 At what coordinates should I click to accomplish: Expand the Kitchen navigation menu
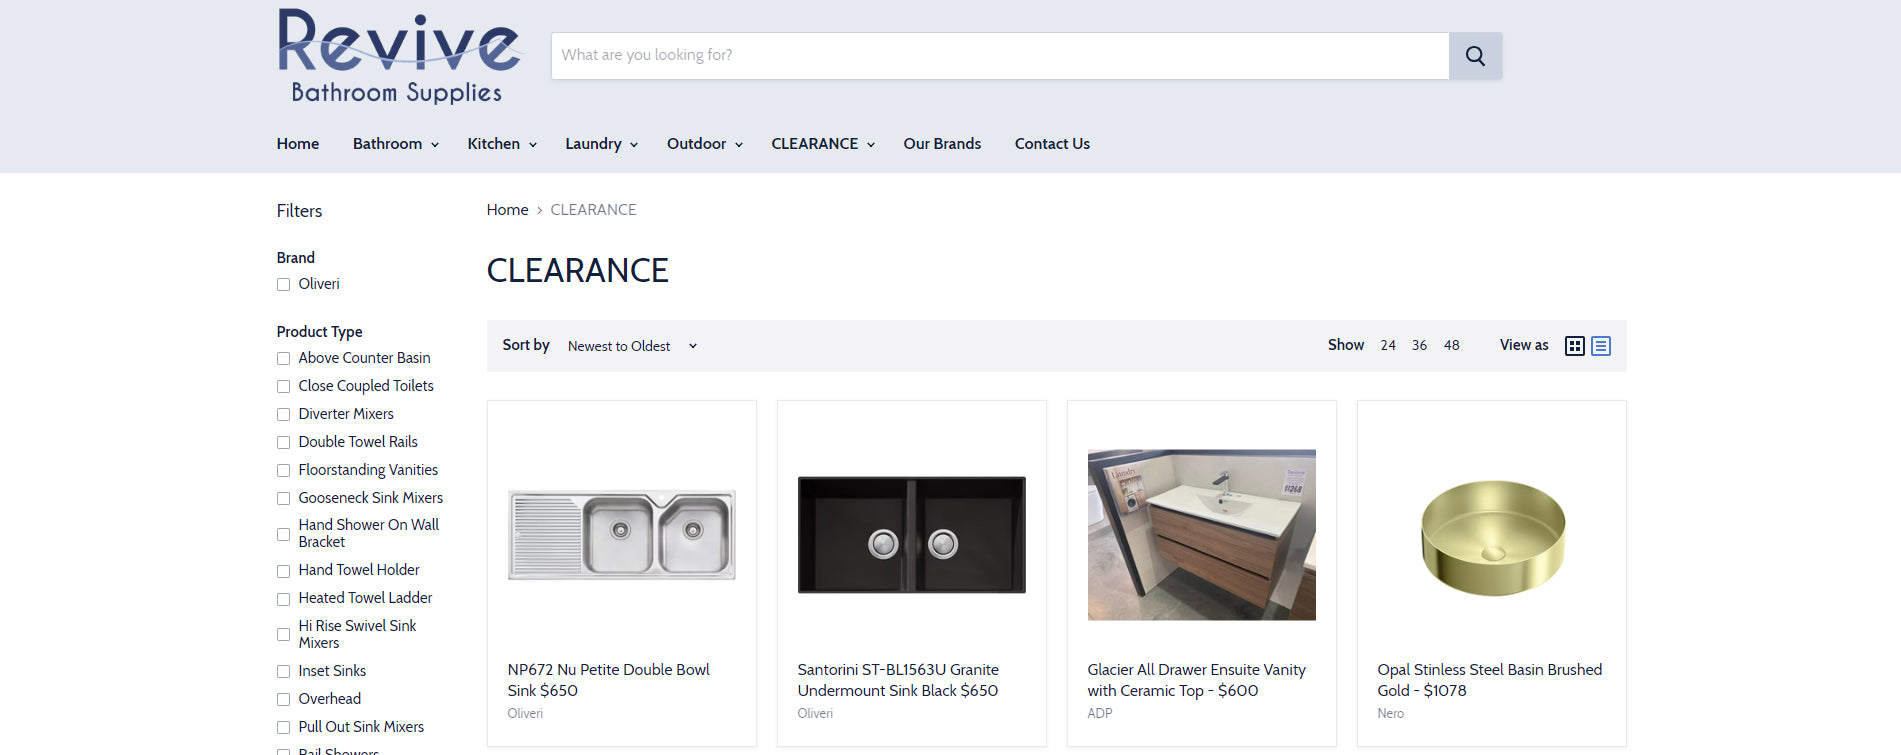pyautogui.click(x=501, y=144)
